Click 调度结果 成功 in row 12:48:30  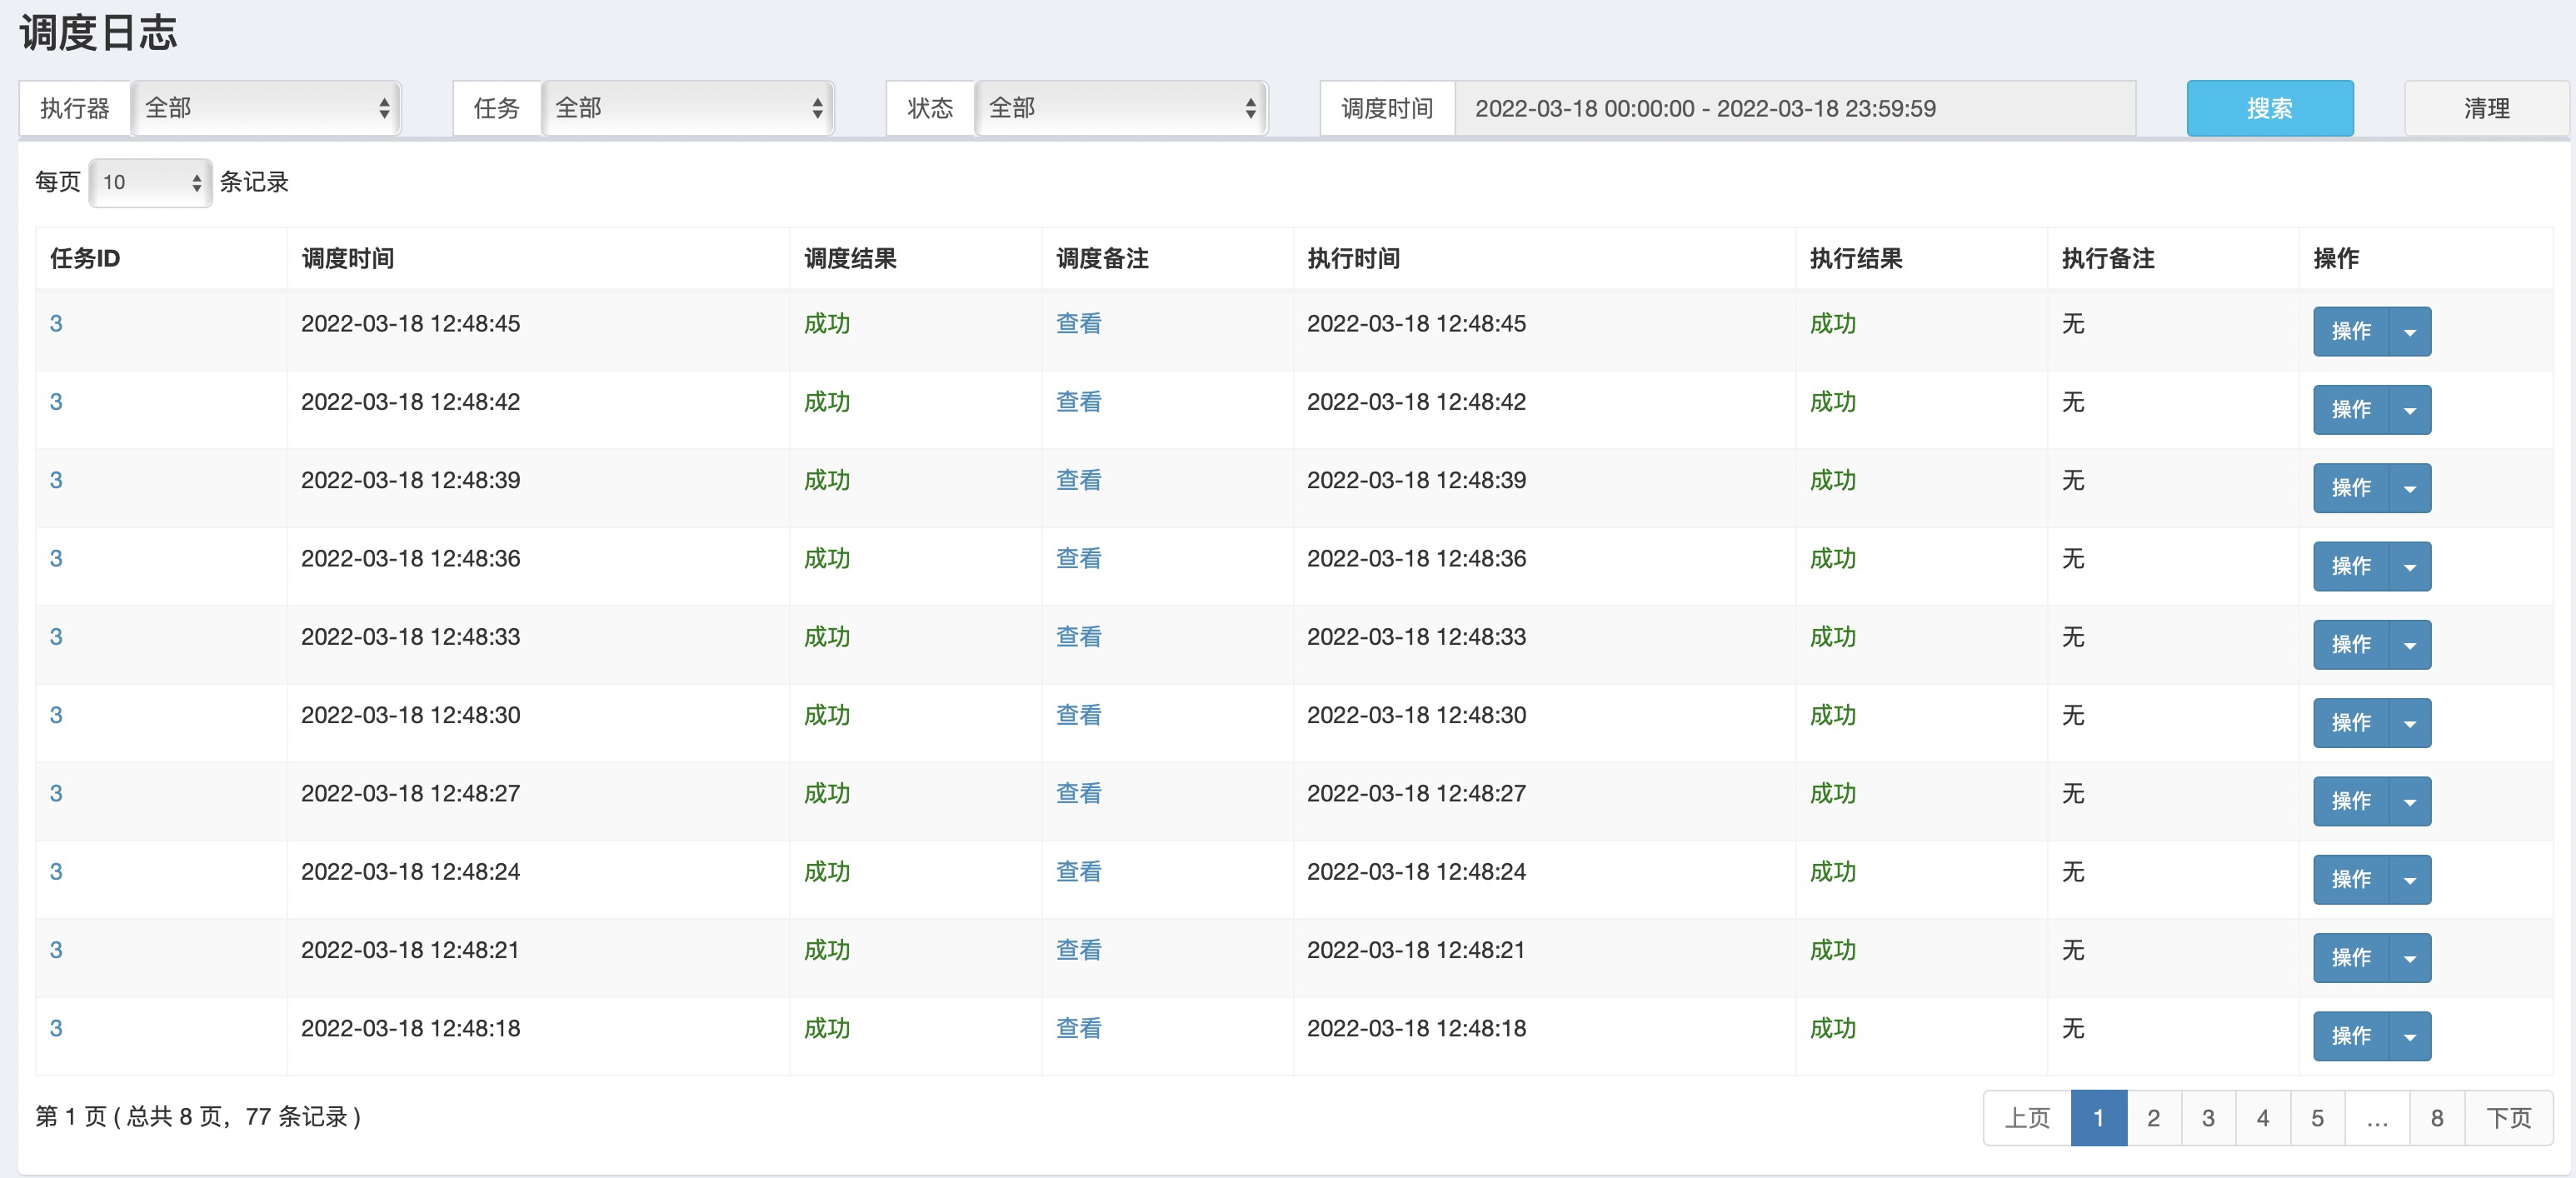[827, 715]
